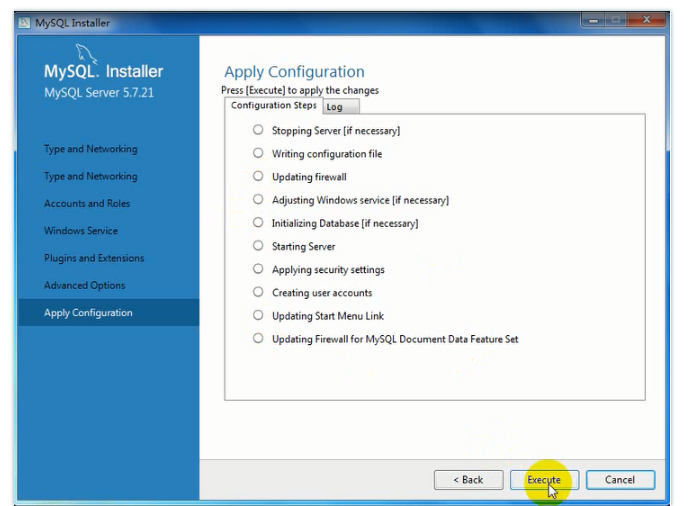Go back with the Back button
Screen dimensions: 693x506
pos(468,479)
